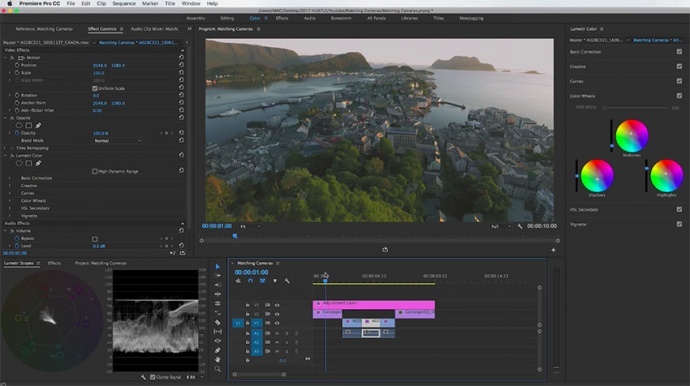Viewport: 690px width, 386px height.
Task: Click Export Frame camera icon
Action: click(385, 250)
